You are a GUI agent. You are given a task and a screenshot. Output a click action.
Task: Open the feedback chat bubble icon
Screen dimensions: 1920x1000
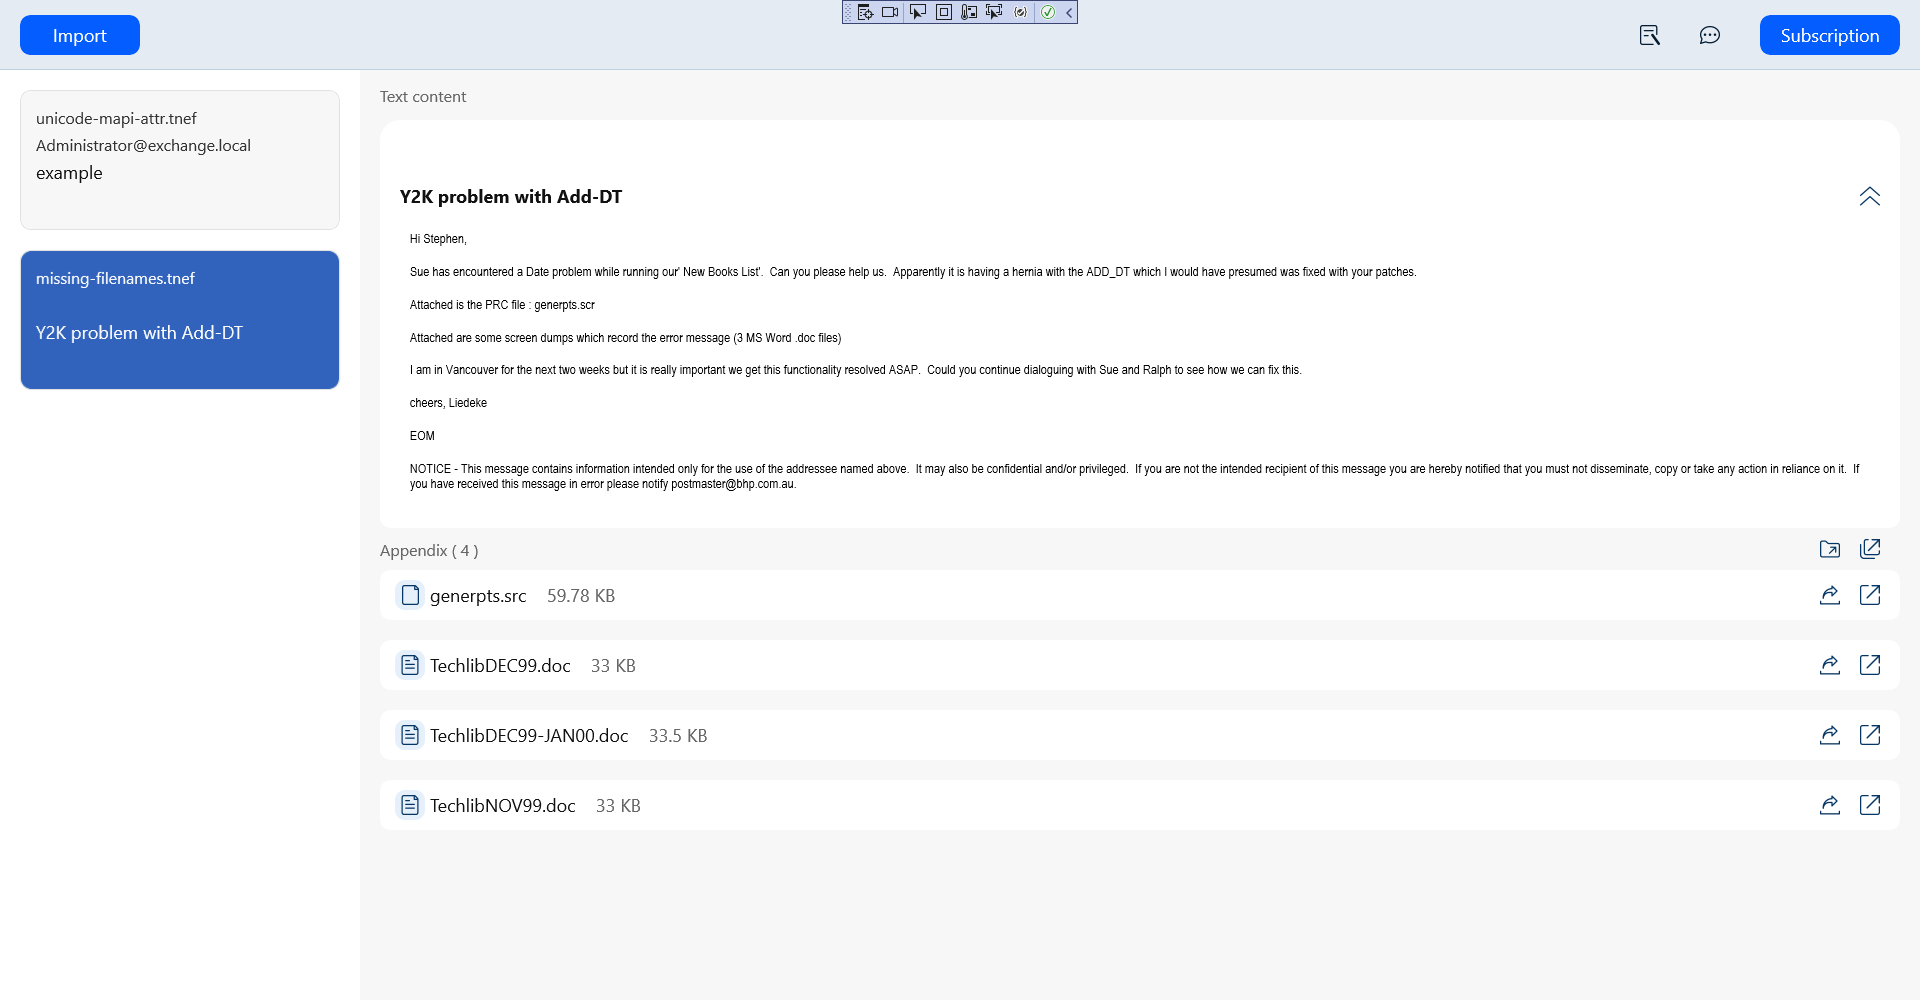pos(1710,34)
